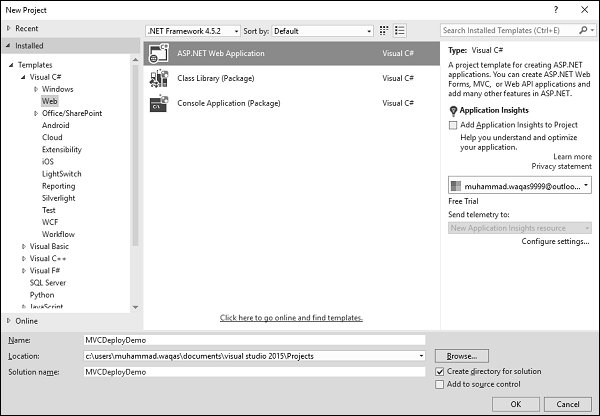This screenshot has height=416, width=600.
Task: Click the template tree scroll up arrow
Action: [135, 59]
